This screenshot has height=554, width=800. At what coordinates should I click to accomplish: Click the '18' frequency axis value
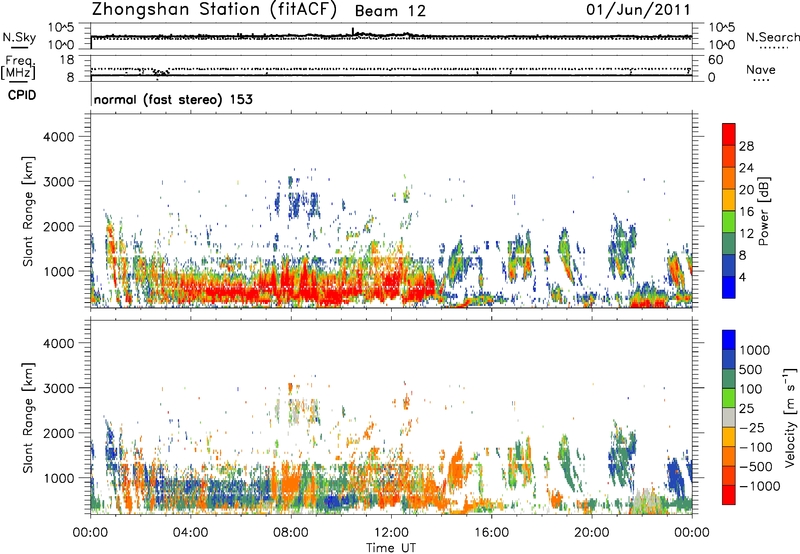pos(67,60)
